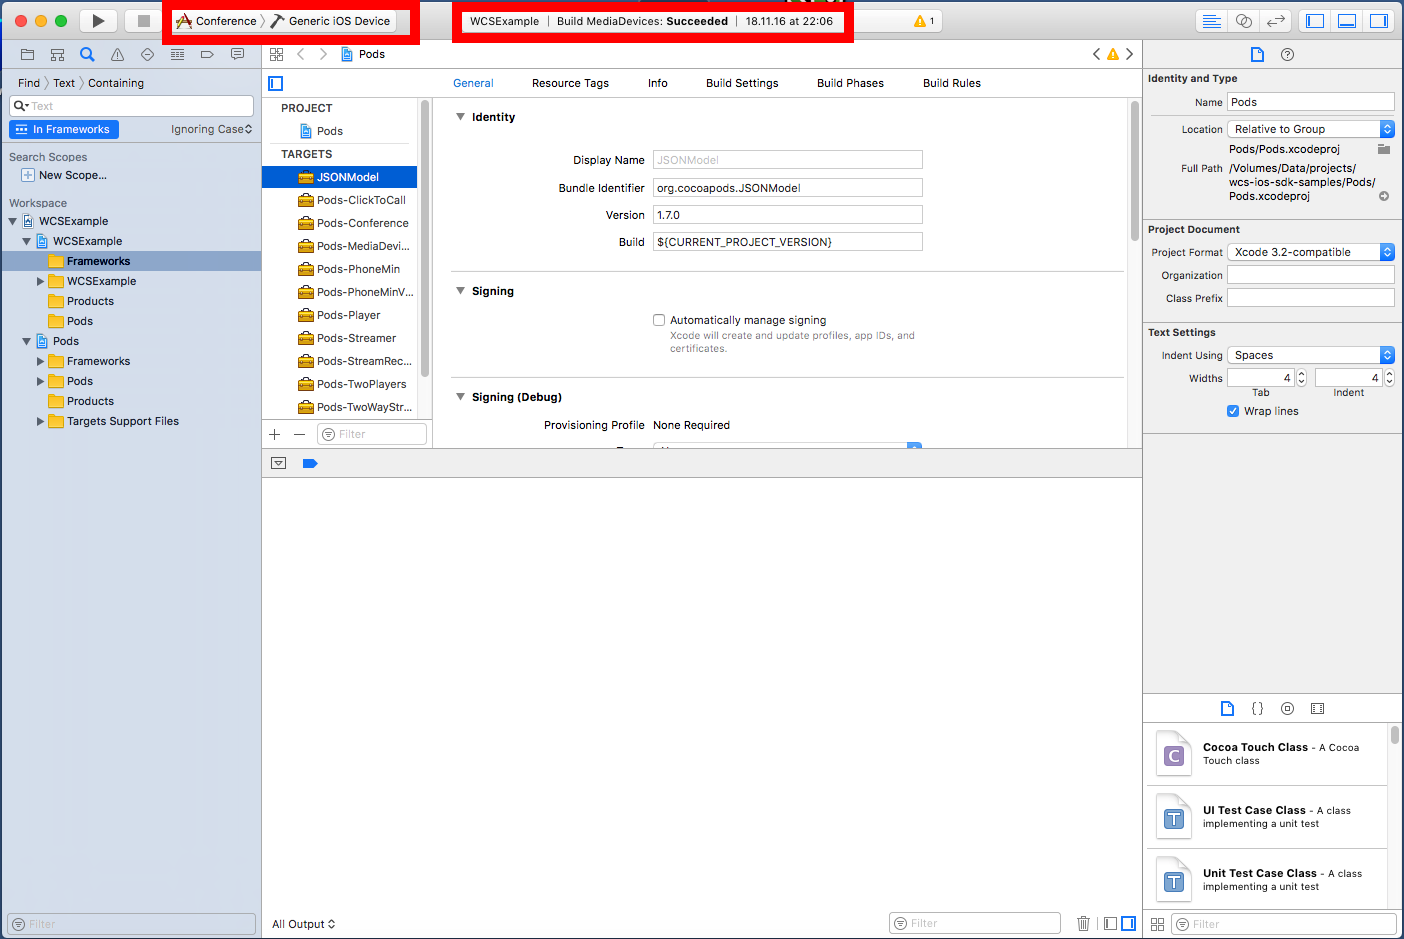Open the Ignoring Case search option popup
Screen dimensions: 1404x939
(211, 129)
